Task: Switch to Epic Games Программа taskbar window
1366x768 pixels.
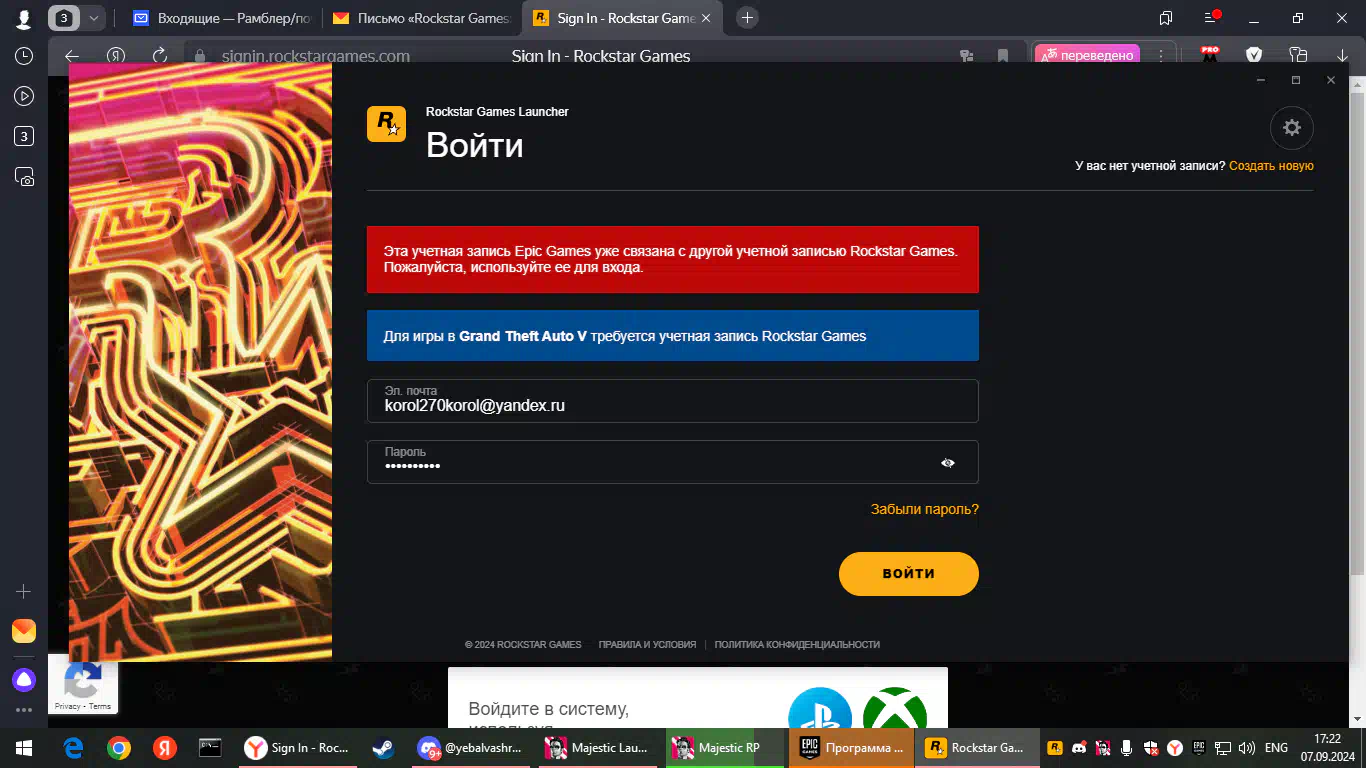Action: (x=852, y=748)
